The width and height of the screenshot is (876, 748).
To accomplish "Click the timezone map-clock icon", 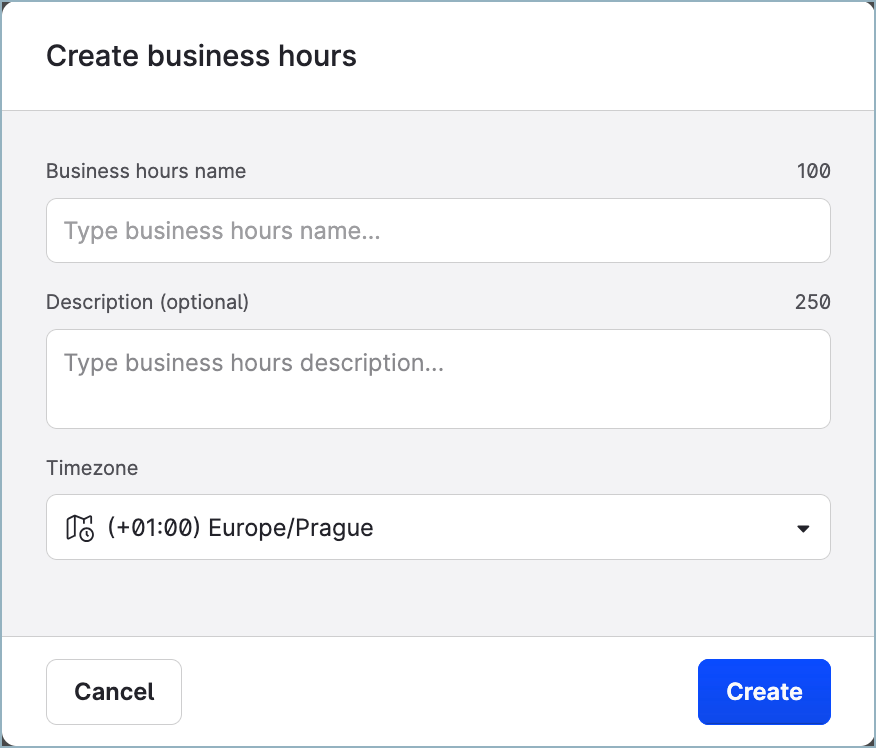I will (x=80, y=527).
